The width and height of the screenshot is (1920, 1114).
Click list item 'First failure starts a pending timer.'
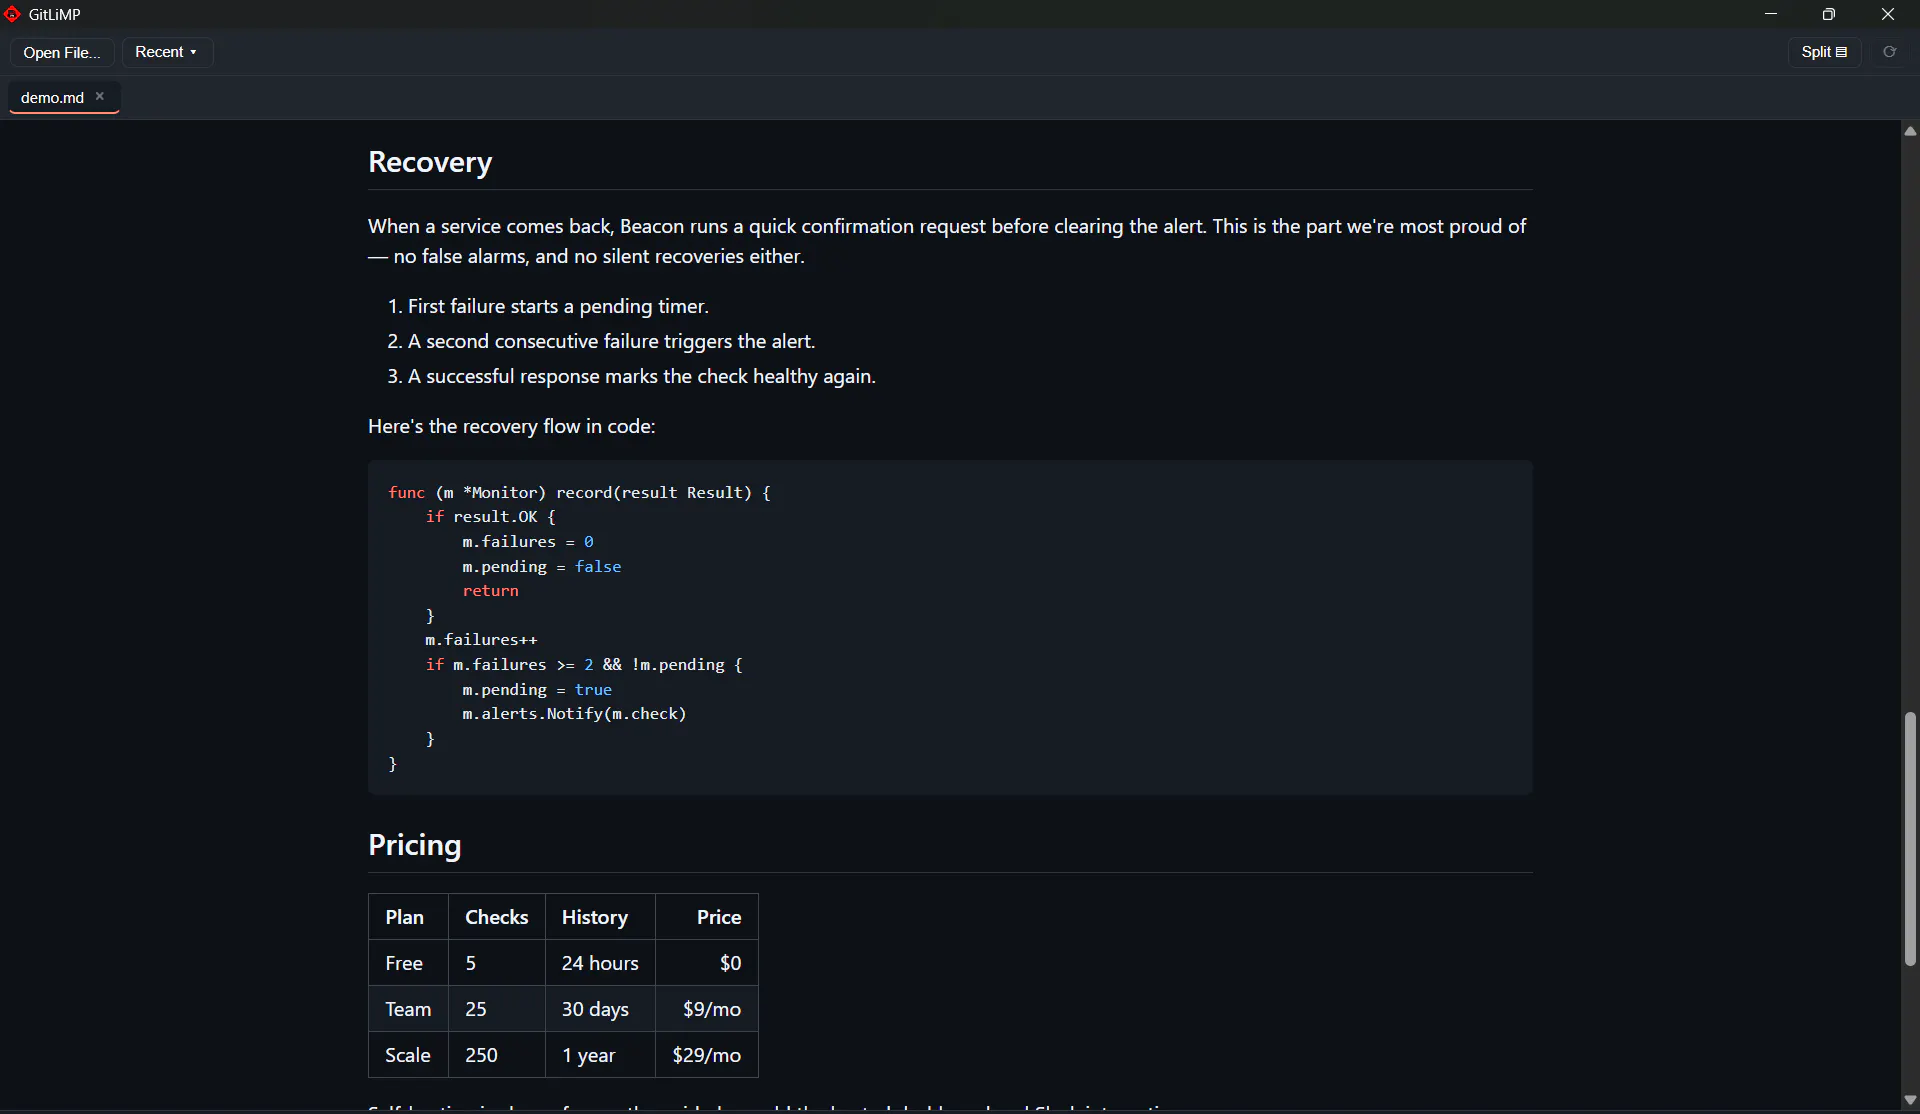558,306
